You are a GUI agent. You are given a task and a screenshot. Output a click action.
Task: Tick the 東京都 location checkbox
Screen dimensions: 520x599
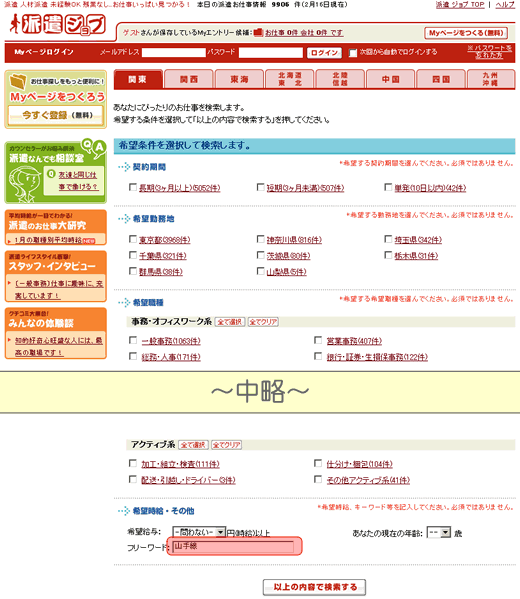(x=133, y=239)
